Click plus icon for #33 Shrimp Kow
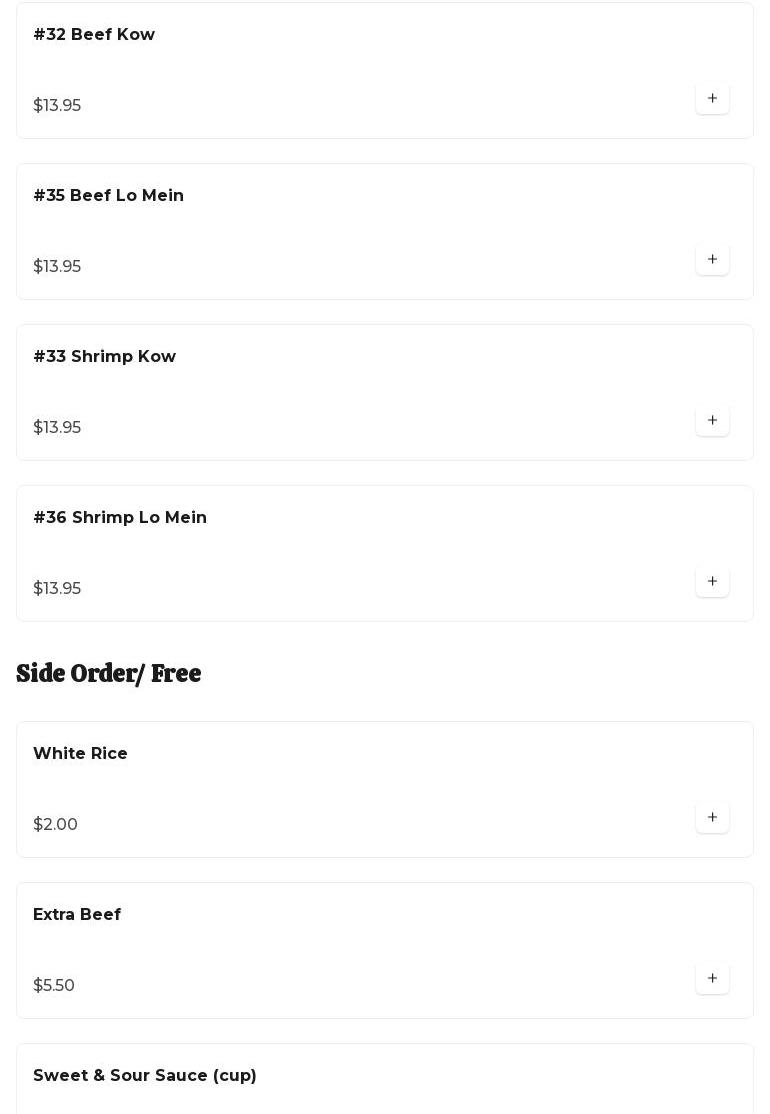The height and width of the screenshot is (1114, 770). click(712, 421)
